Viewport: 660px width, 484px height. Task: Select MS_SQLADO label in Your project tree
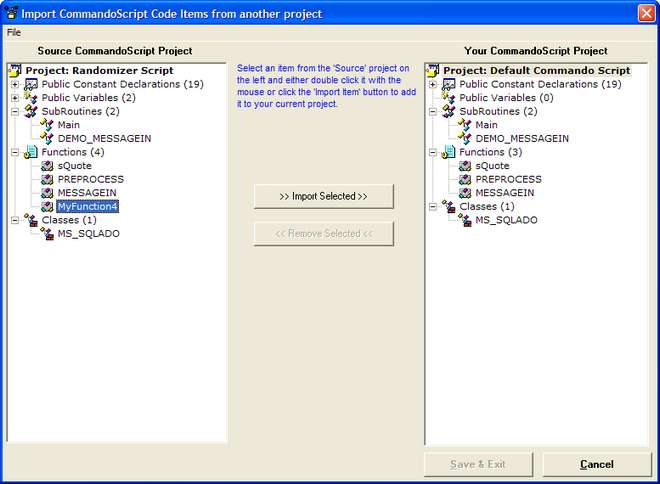[x=507, y=220]
